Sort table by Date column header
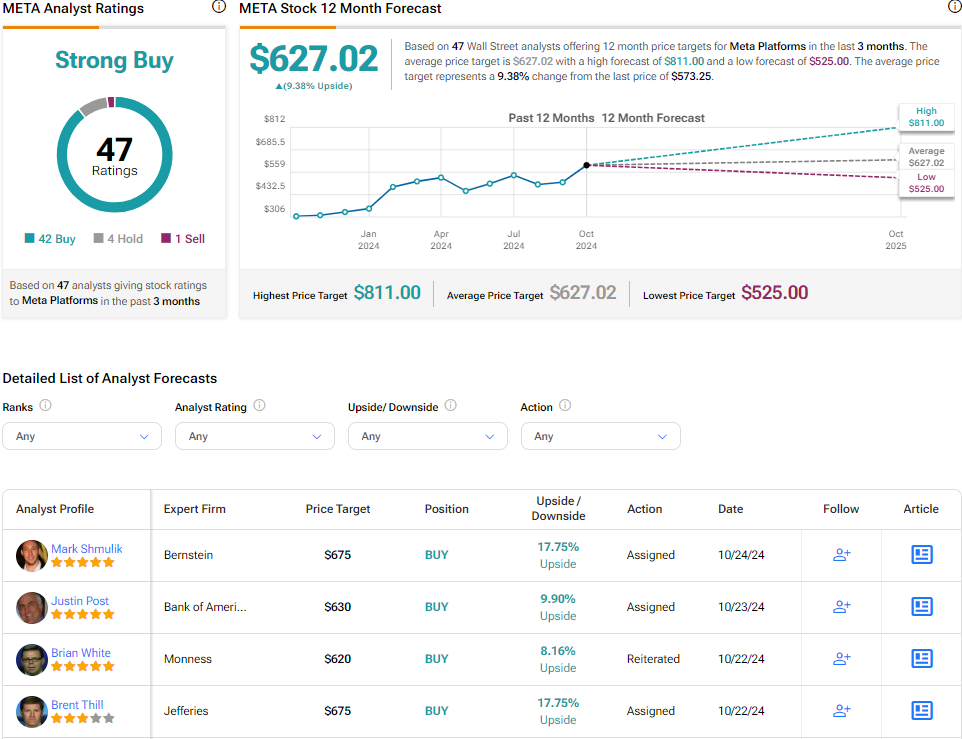 [730, 509]
